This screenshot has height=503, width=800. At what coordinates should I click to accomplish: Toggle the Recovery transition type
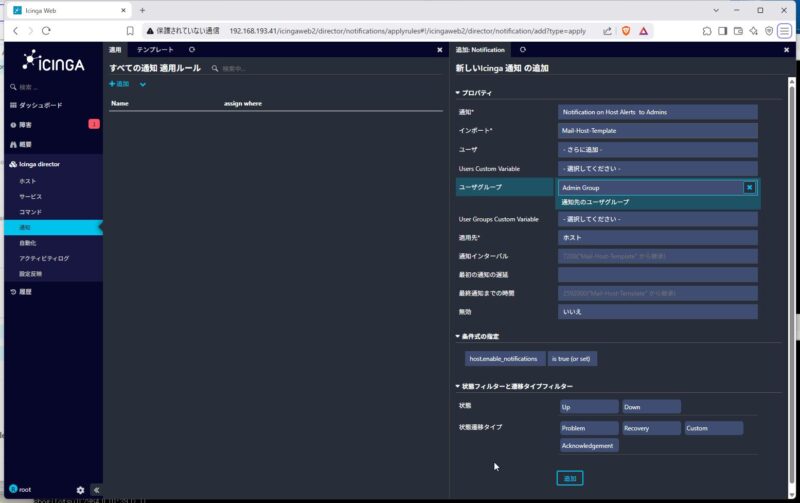pos(652,428)
